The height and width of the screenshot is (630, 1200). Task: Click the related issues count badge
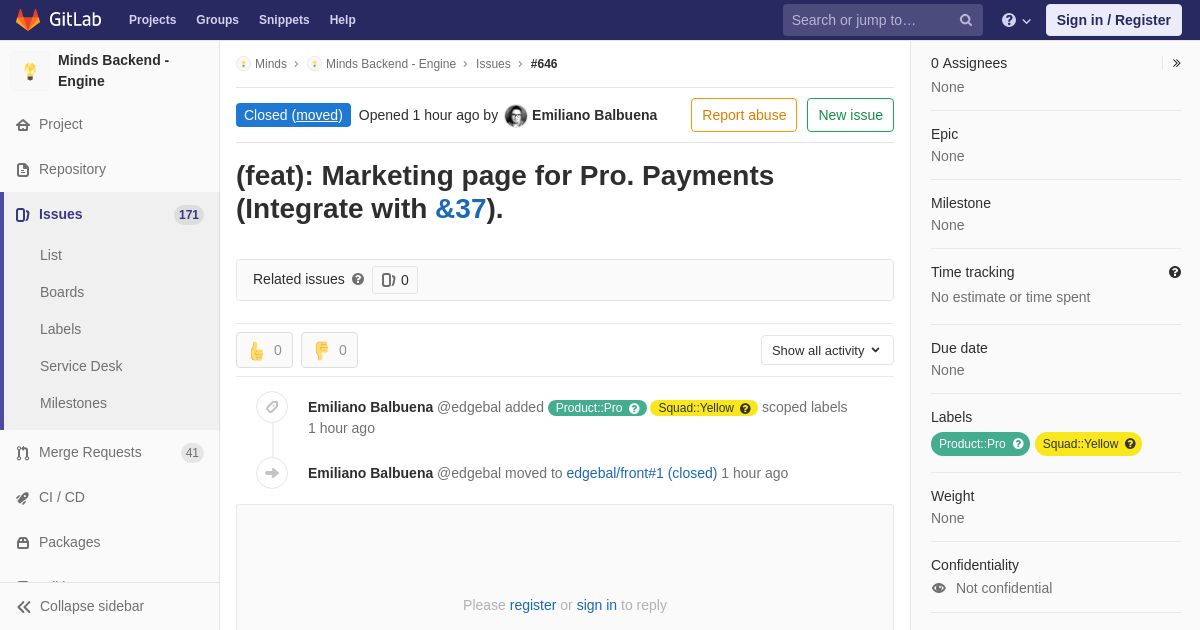395,280
